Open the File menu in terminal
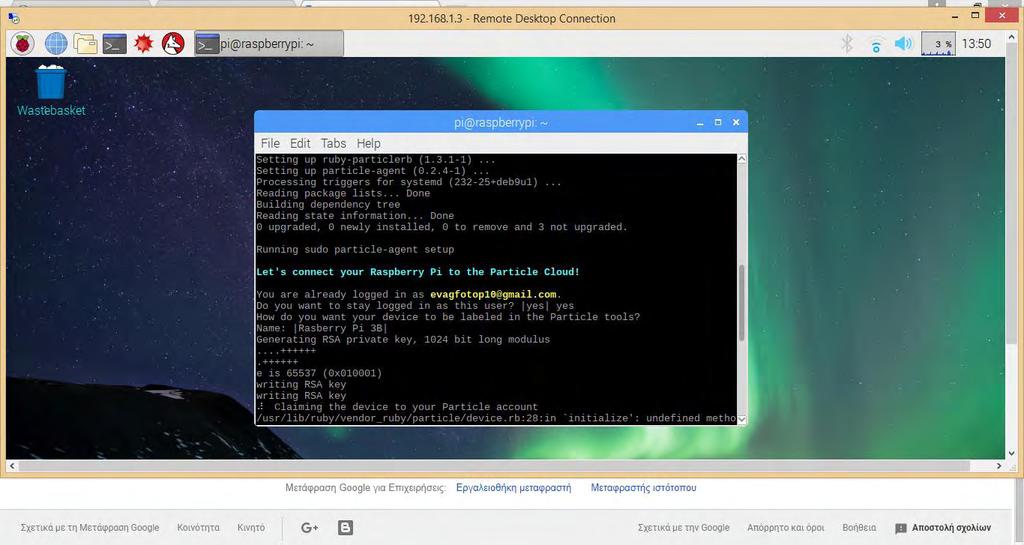The width and height of the screenshot is (1024, 545). tap(270, 143)
